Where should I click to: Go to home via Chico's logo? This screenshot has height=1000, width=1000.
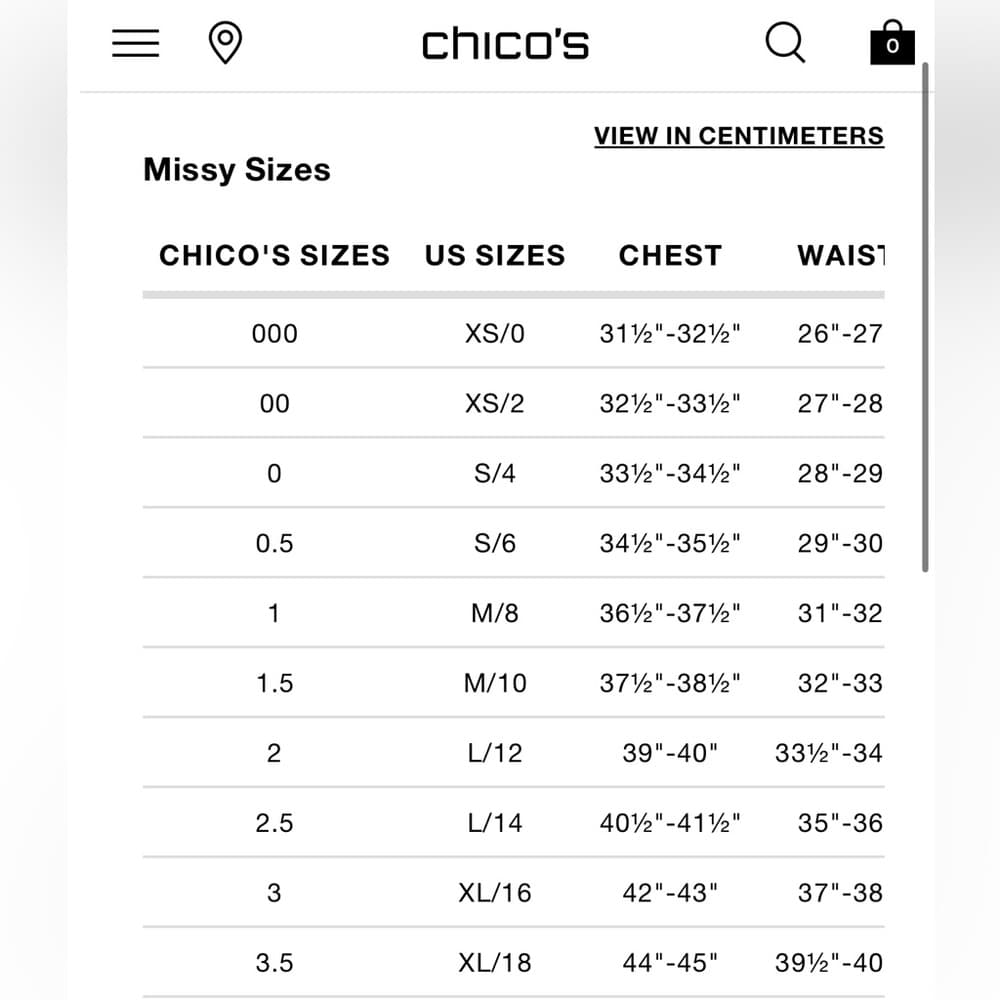point(505,44)
